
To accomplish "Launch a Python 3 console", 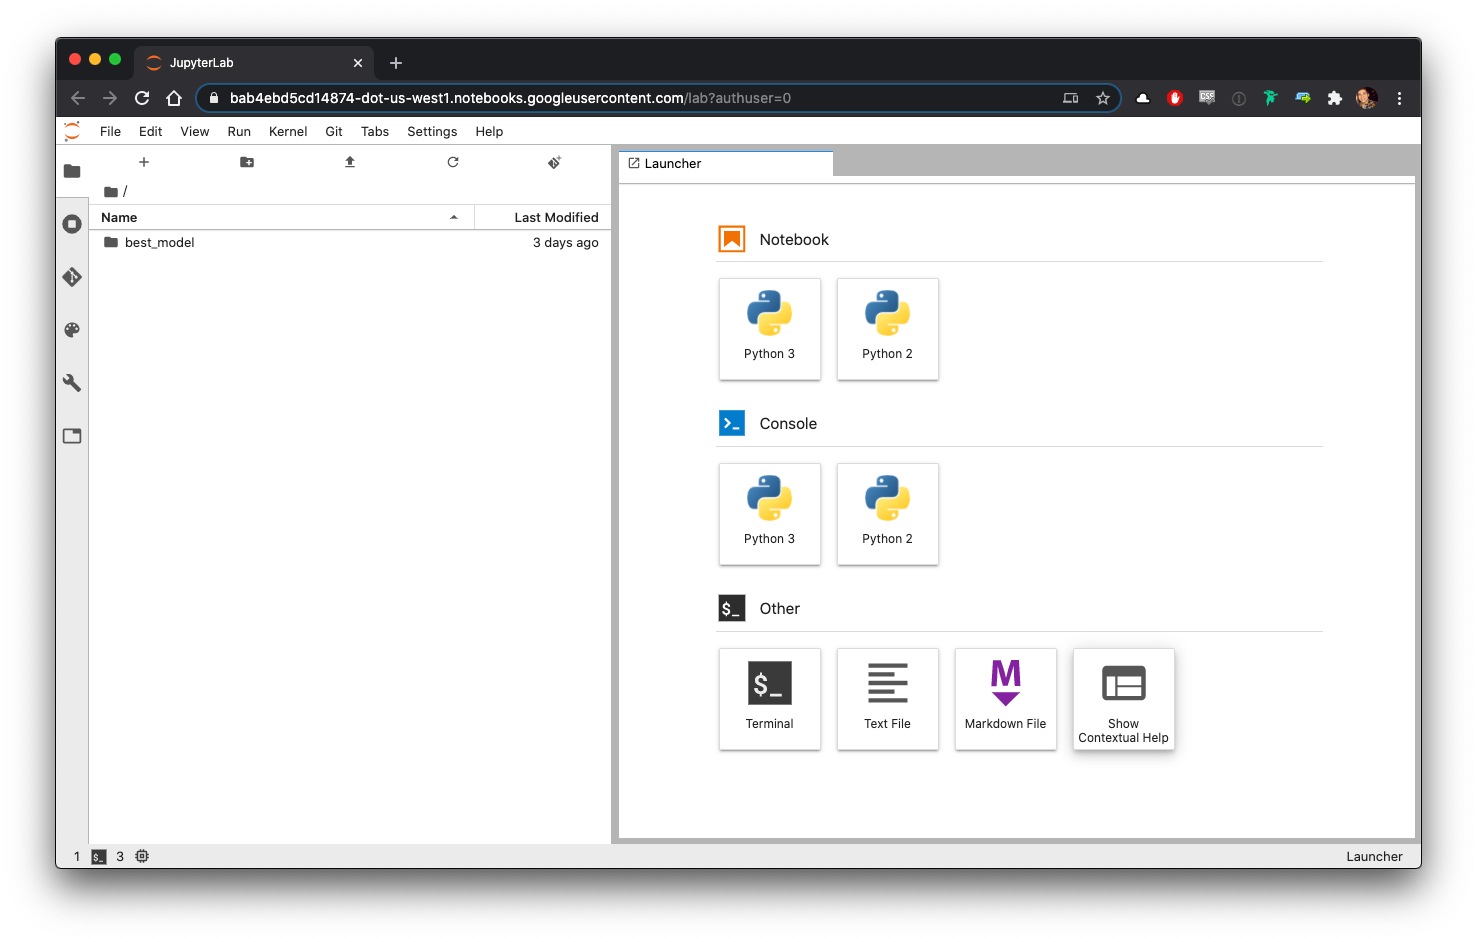I will click(x=770, y=514).
